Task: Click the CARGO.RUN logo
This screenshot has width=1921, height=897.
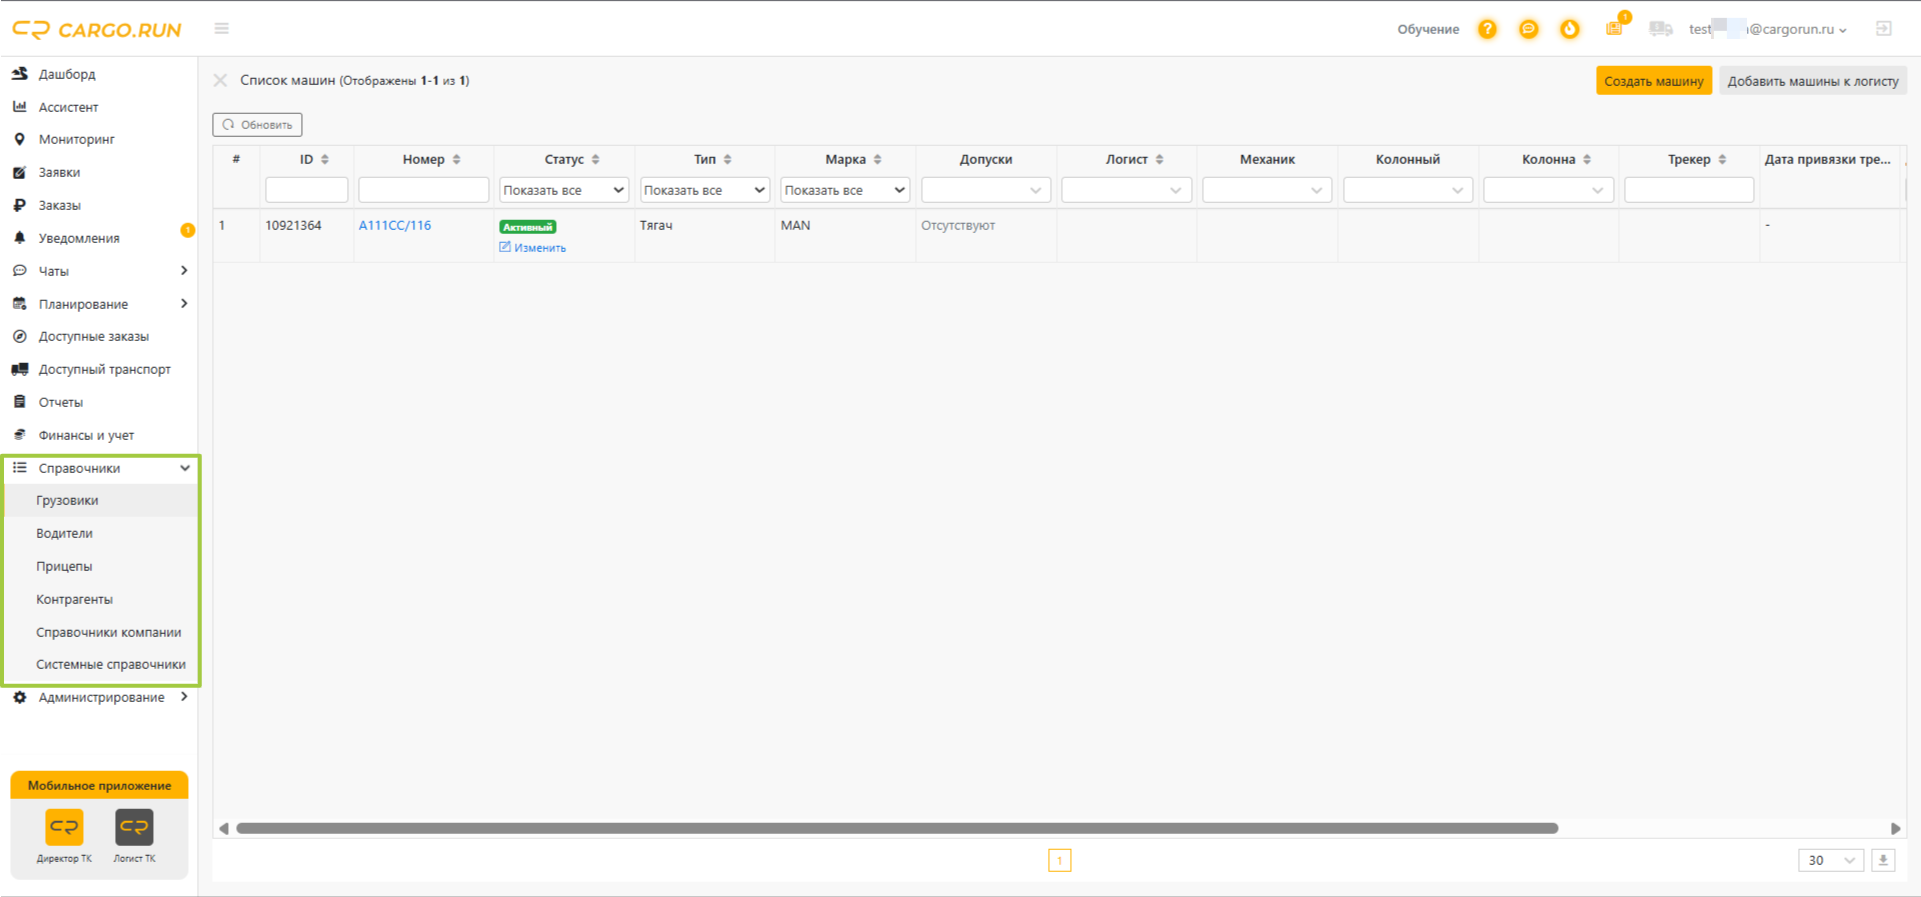Action: (97, 30)
